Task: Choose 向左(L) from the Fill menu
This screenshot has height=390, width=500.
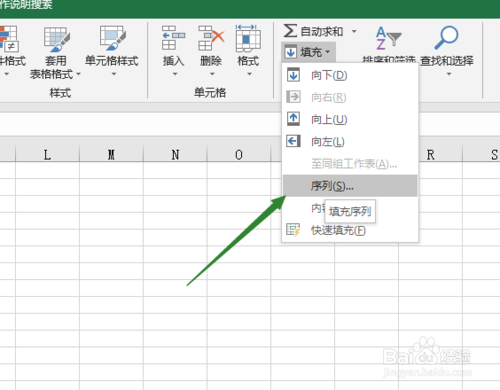Action: point(350,141)
